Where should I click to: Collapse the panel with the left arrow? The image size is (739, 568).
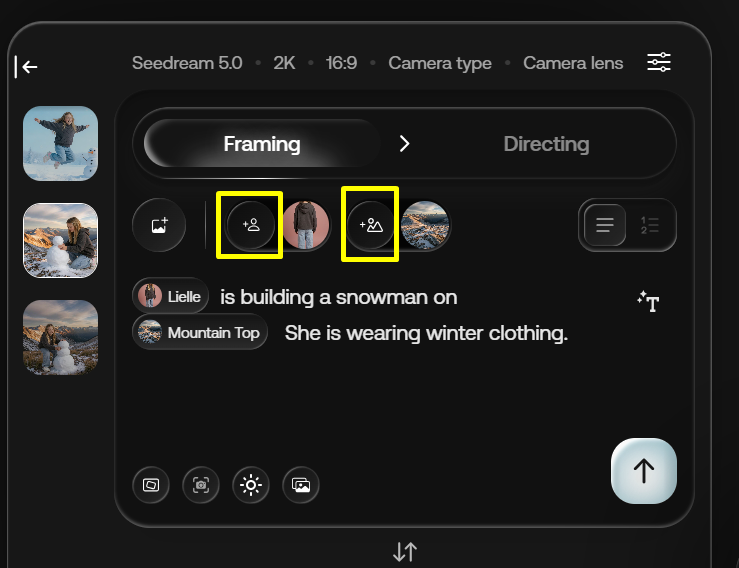click(x=27, y=67)
